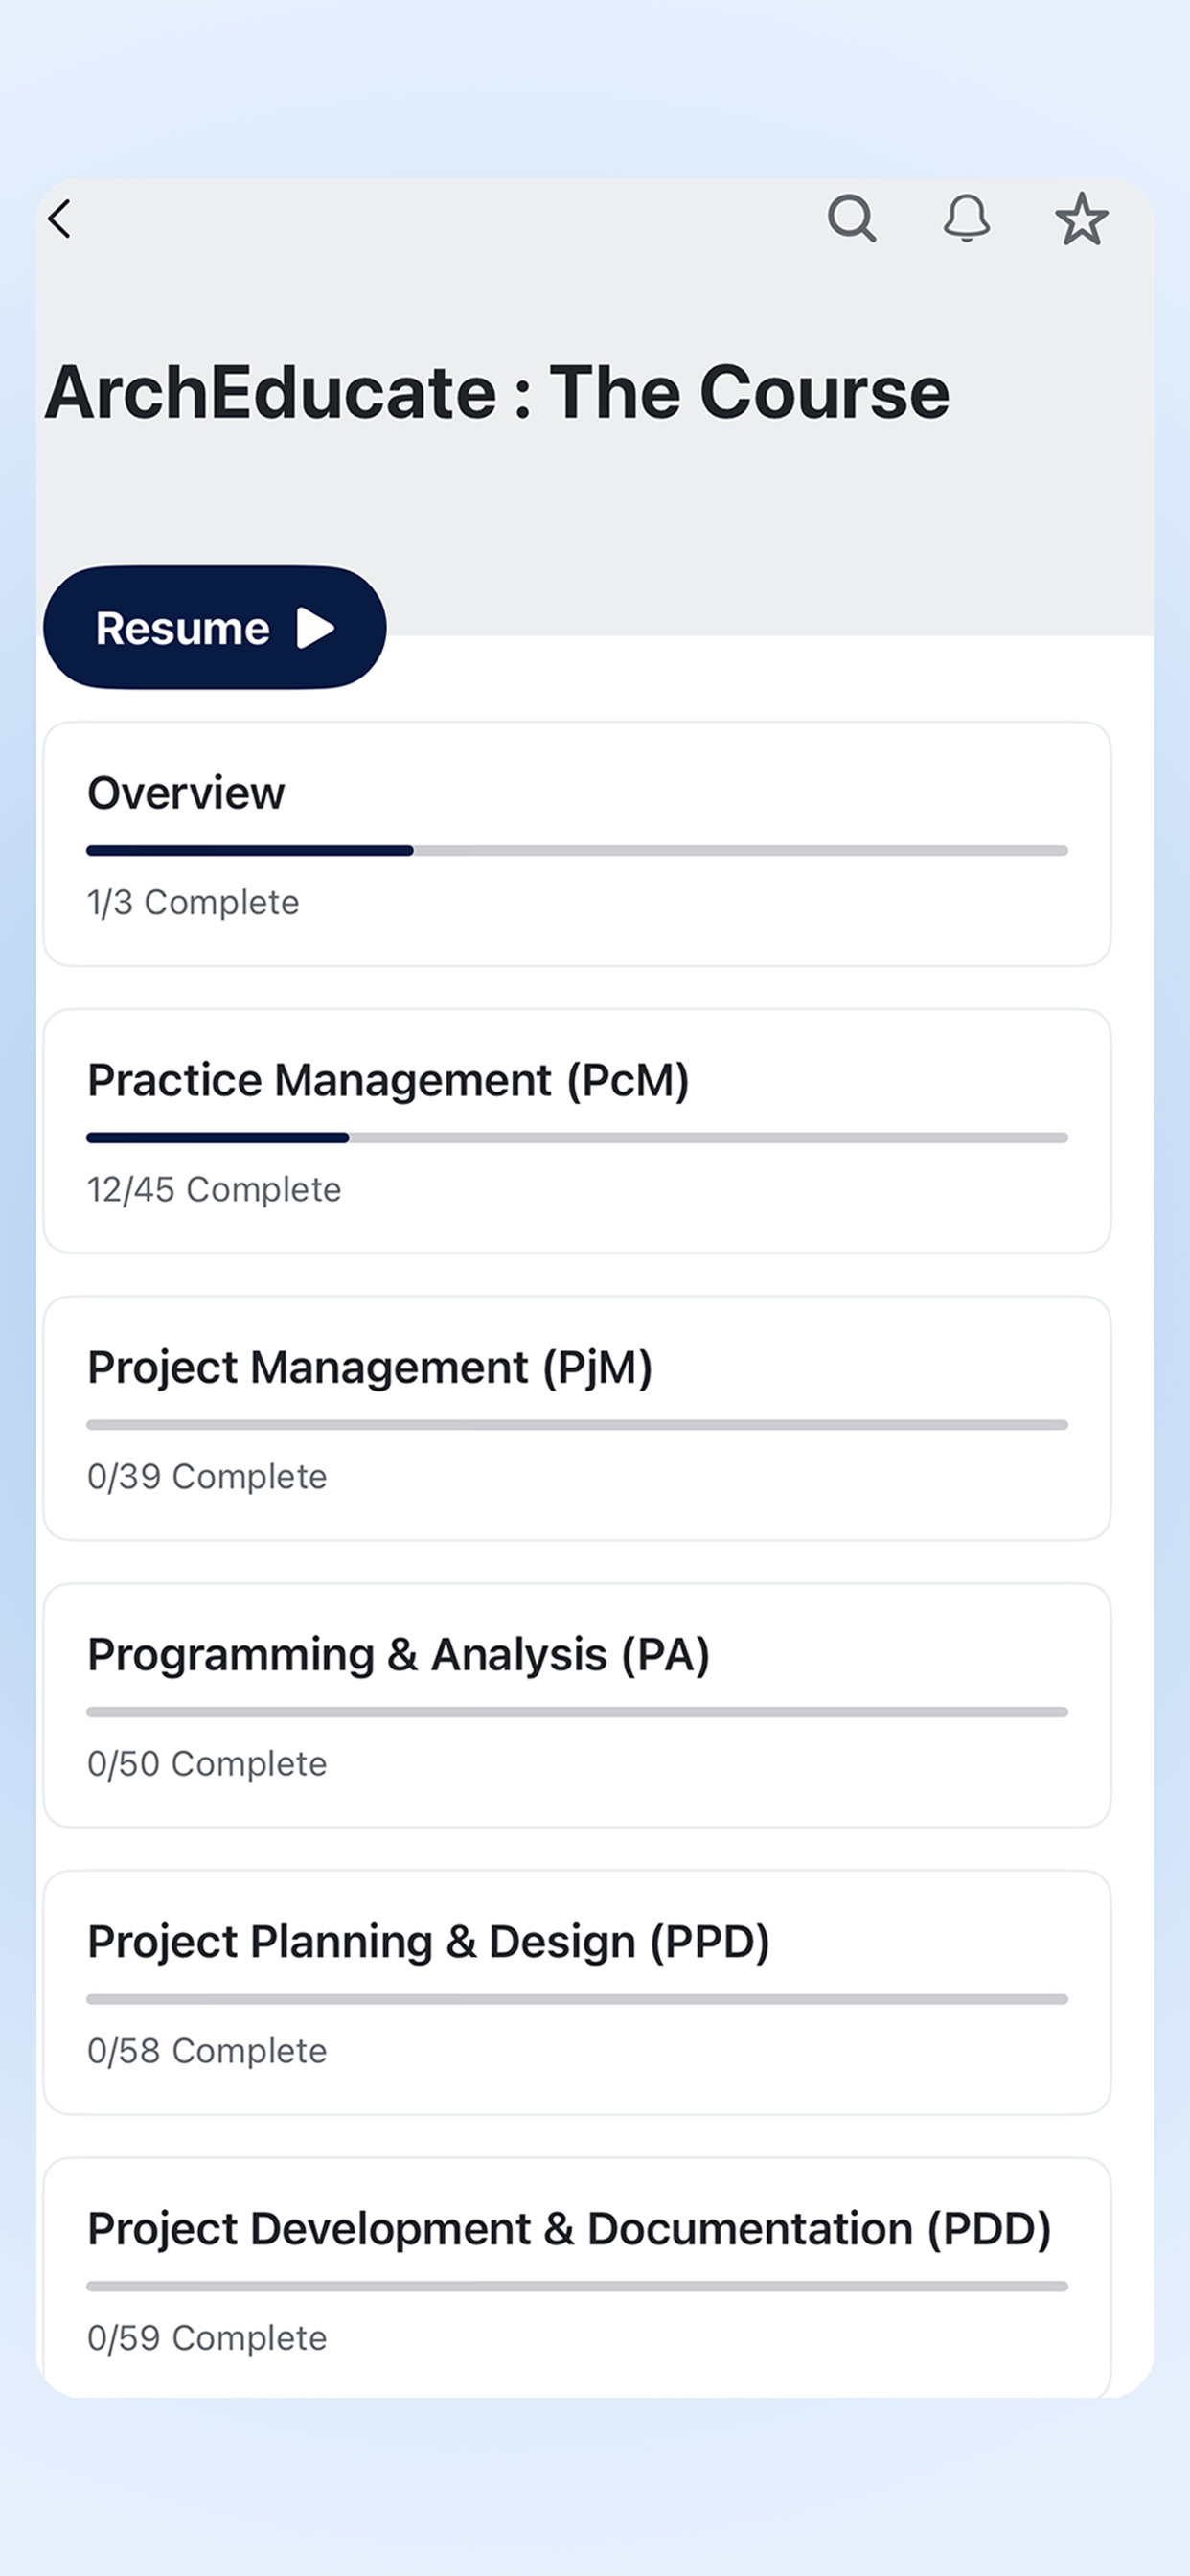Image resolution: width=1190 pixels, height=2576 pixels.
Task: Open Project Management (PjM) section
Action: 577,1418
